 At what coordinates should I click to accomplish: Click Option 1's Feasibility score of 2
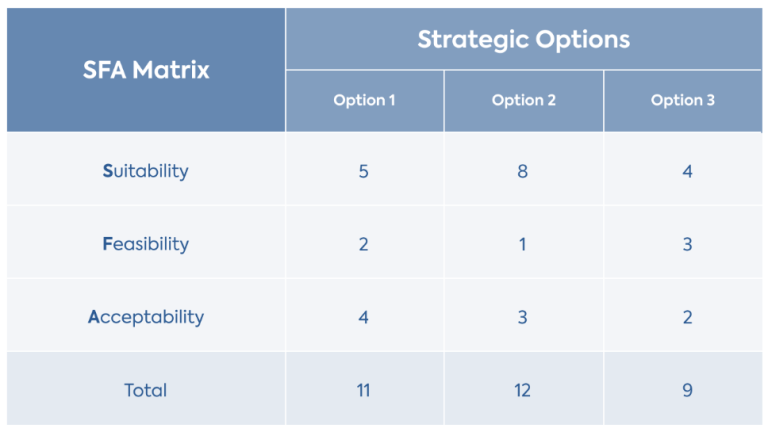point(364,244)
